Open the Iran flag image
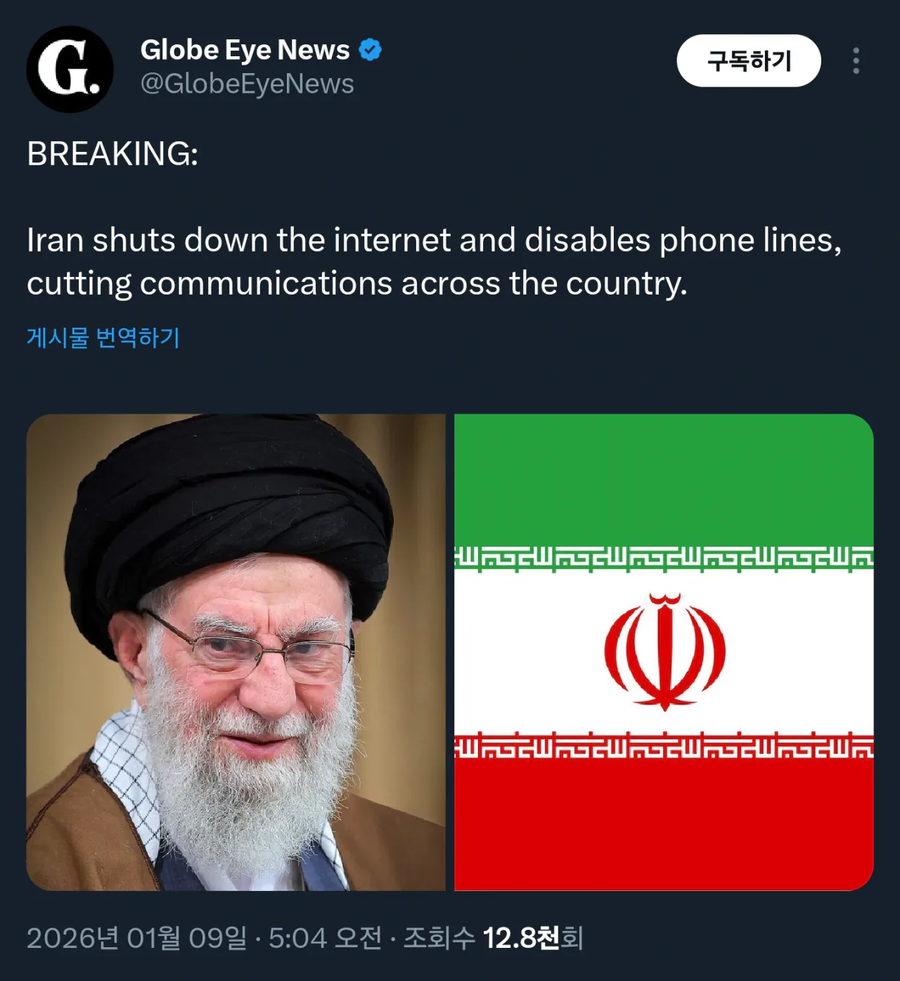Viewport: 900px width, 981px height. [664, 652]
